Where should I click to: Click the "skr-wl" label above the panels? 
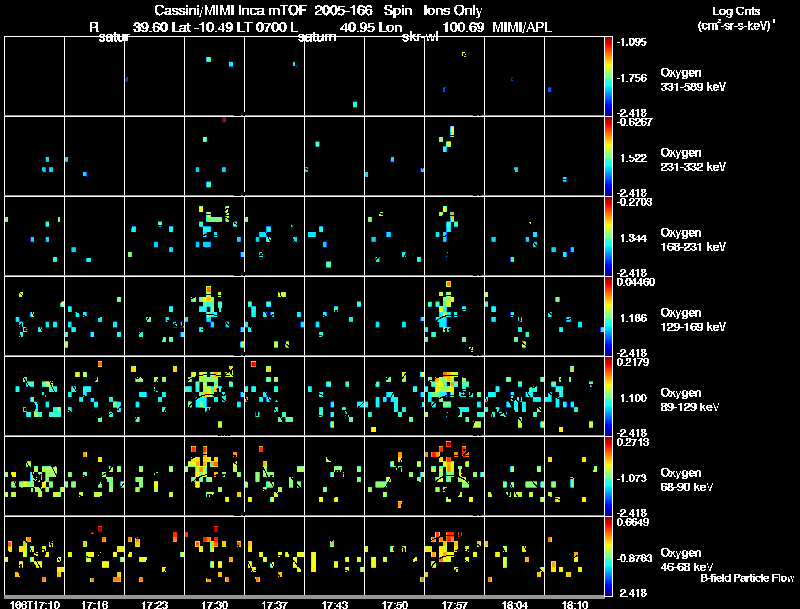click(420, 37)
